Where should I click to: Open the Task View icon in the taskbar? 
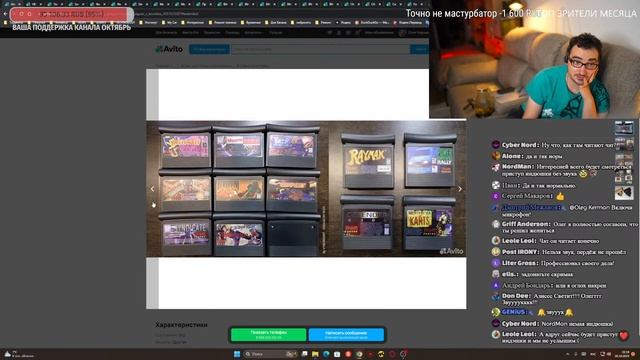click(304, 354)
